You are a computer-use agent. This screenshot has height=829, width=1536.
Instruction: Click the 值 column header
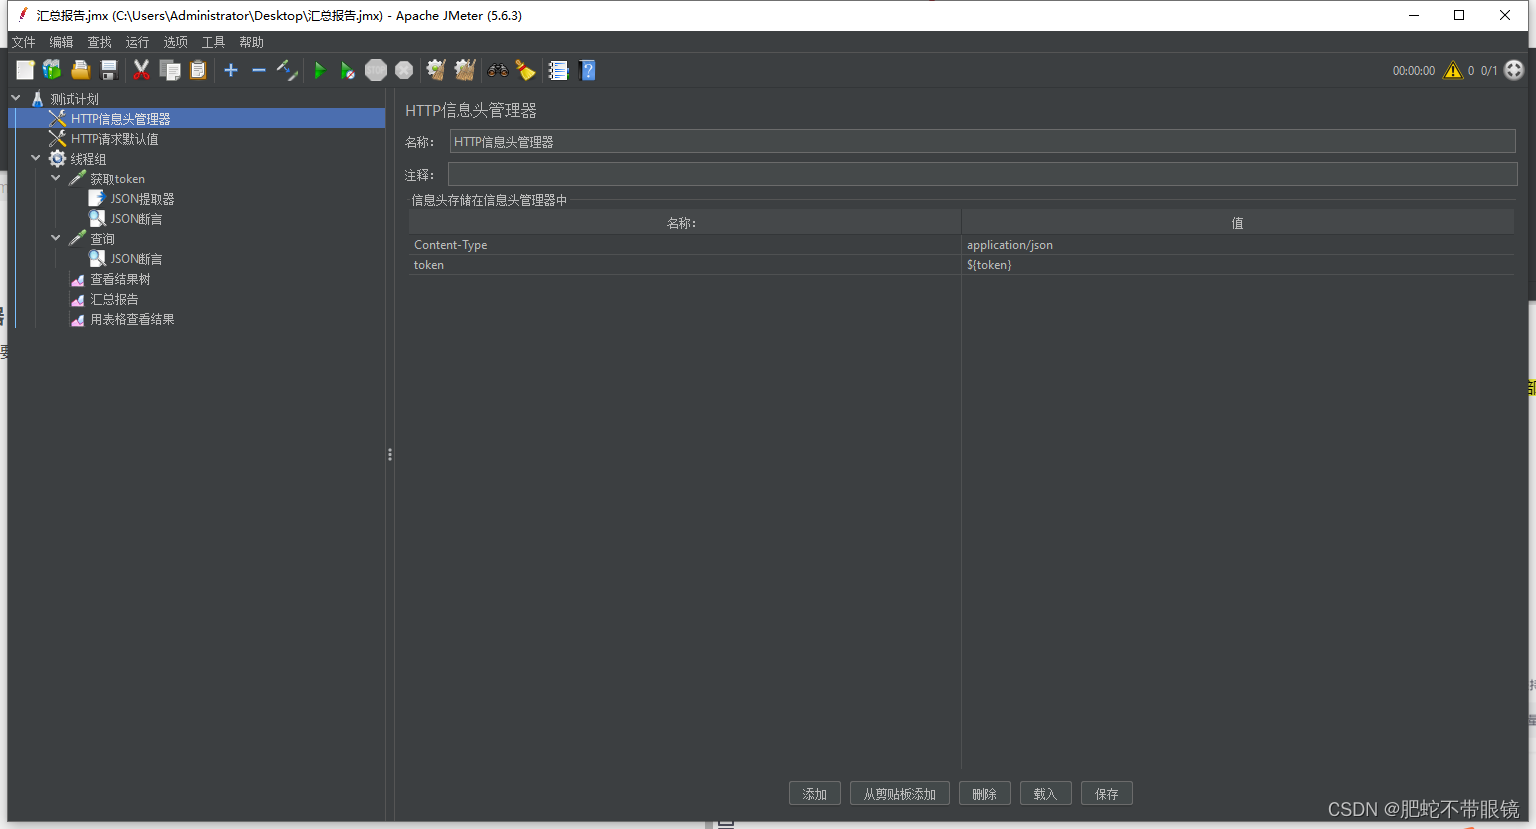[1238, 223]
